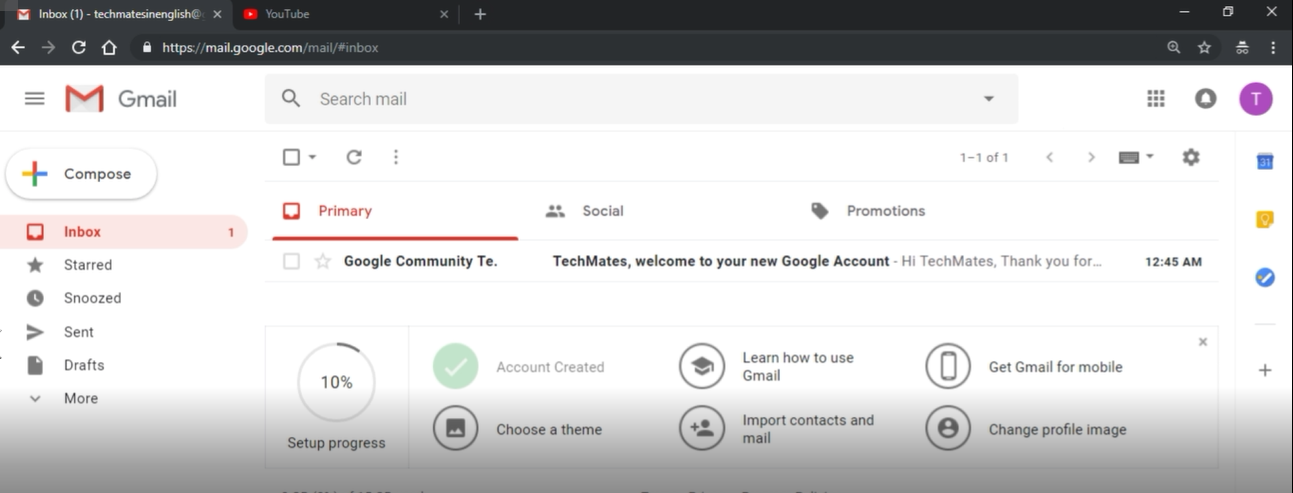The height and width of the screenshot is (493, 1293).
Task: Click the 10% setup progress ring
Action: (336, 382)
